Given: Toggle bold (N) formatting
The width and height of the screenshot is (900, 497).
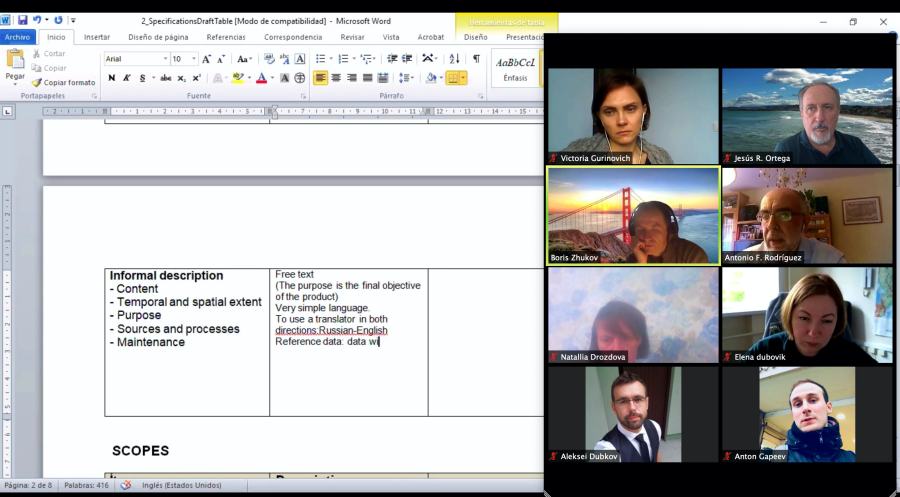Looking at the screenshot, I should click(x=111, y=78).
